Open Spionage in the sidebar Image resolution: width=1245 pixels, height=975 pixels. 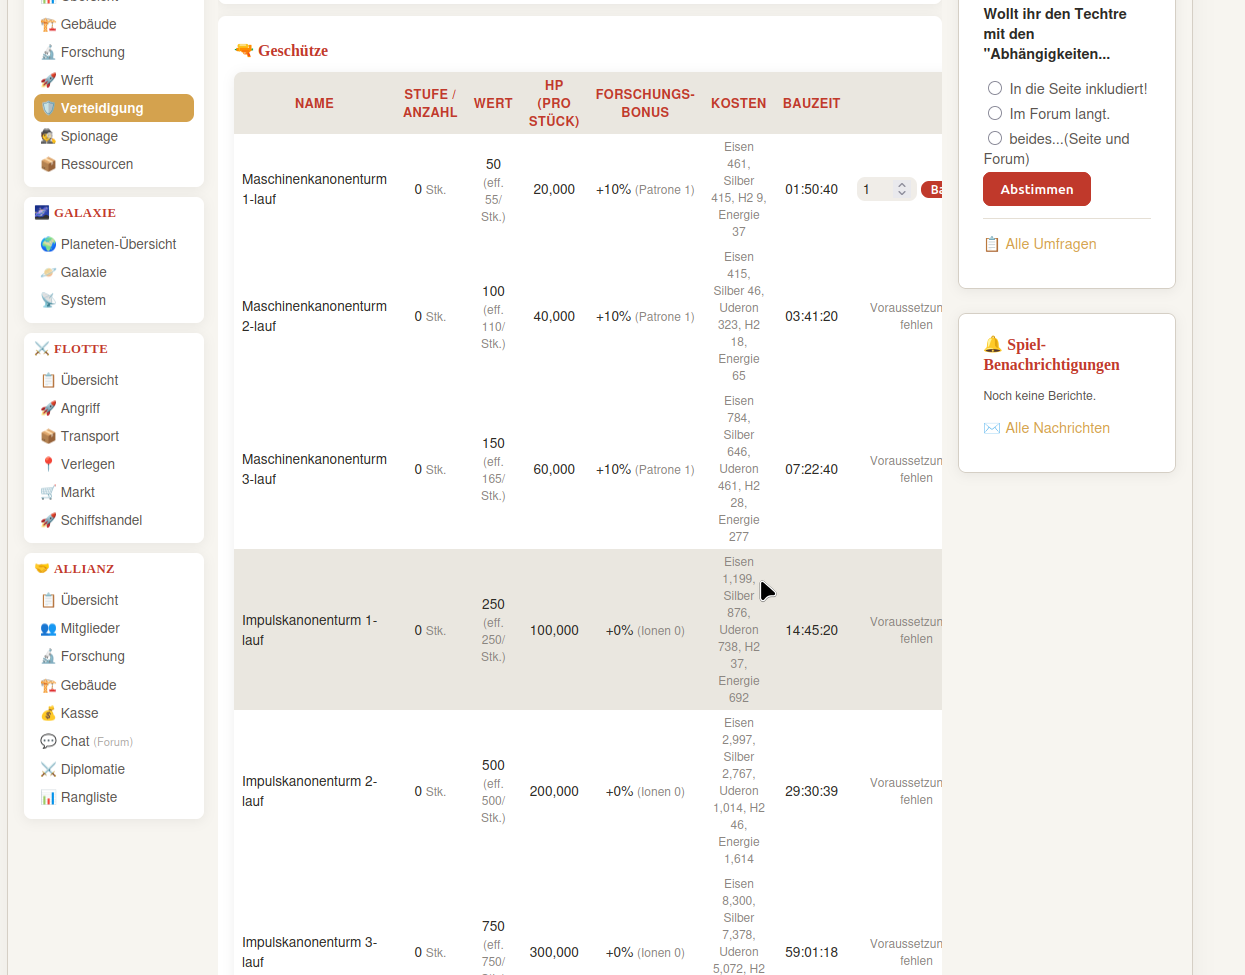(89, 136)
